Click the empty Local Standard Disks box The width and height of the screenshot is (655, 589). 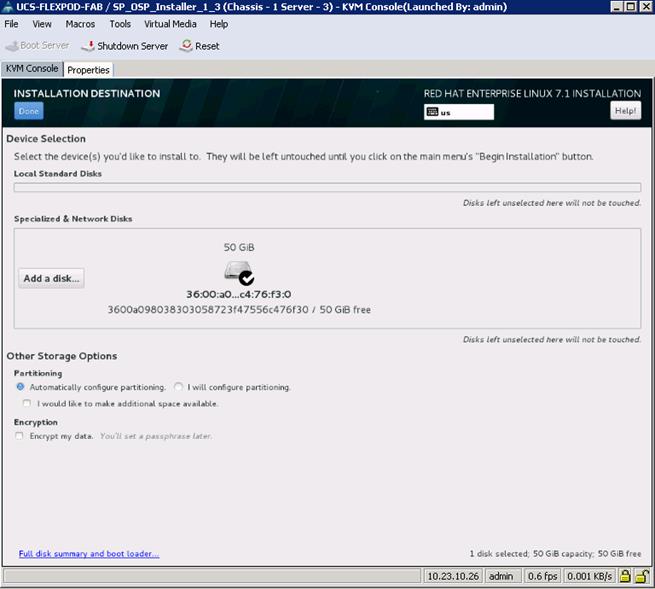(328, 187)
